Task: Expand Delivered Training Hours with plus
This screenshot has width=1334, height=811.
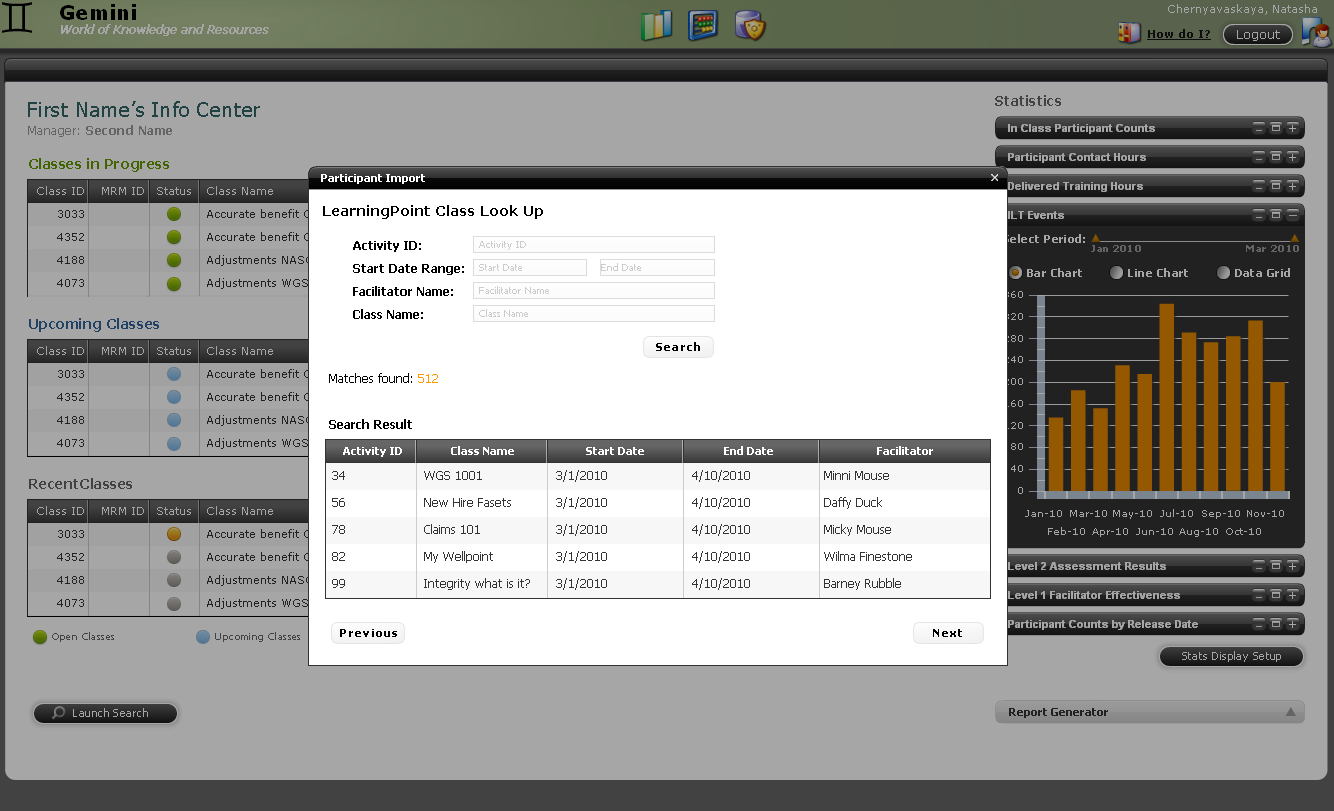Action: coord(1293,186)
